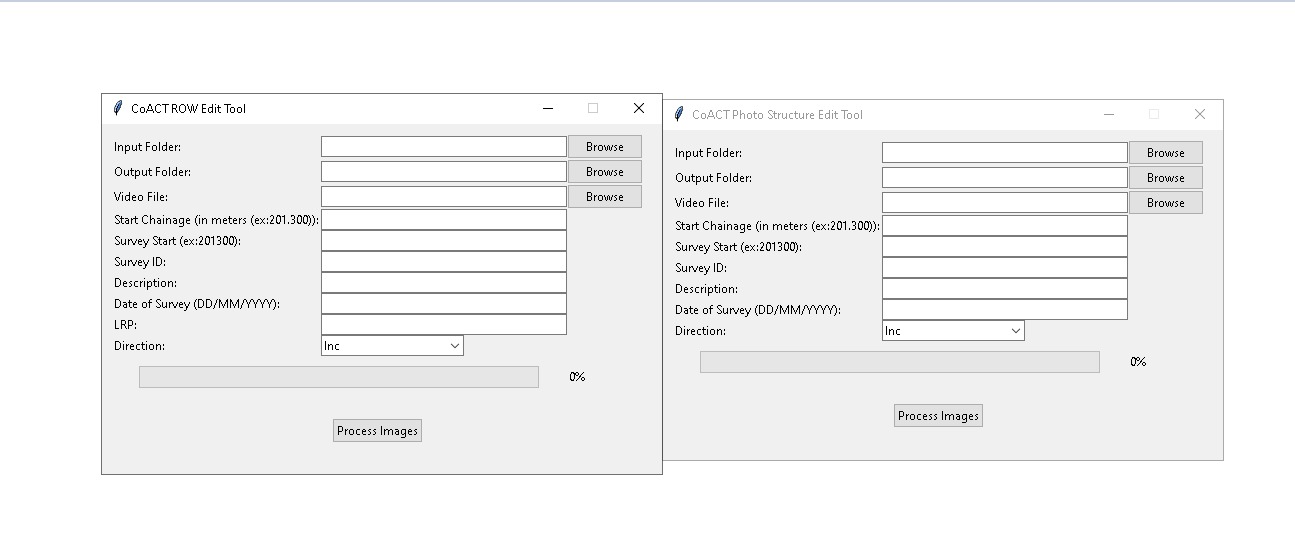Click Description field in Photo Structure tool

pyautogui.click(x=1004, y=289)
